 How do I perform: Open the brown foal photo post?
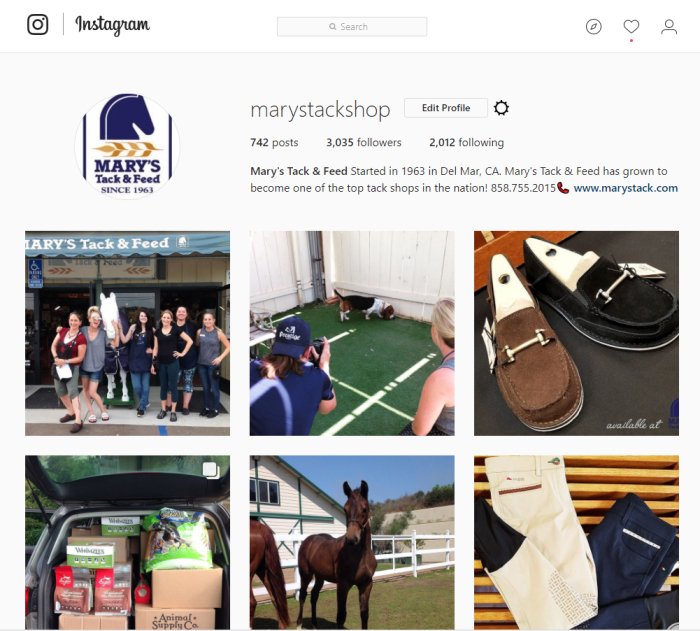[352, 543]
